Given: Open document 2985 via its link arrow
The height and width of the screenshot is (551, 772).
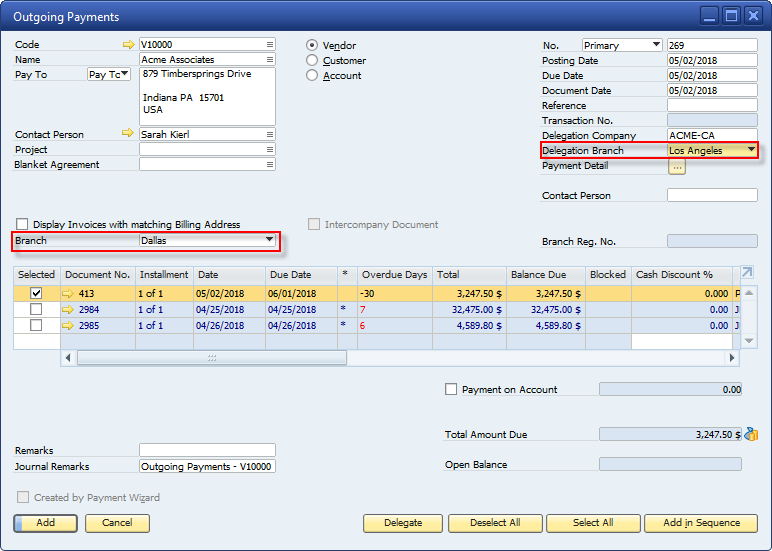Looking at the screenshot, I should click(x=68, y=325).
